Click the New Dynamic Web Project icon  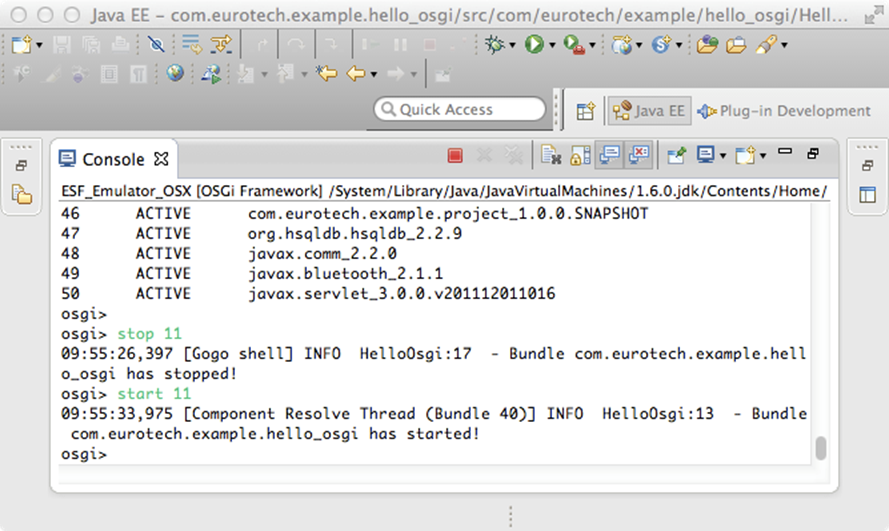(621, 44)
